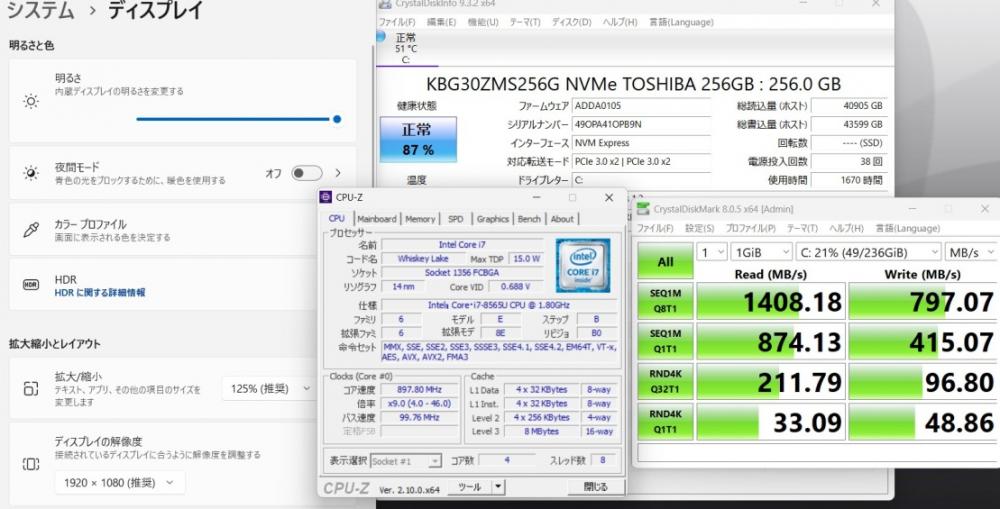Open プロファイル(P) menu in CrystalDiskMark
1000x509 pixels.
tap(750, 228)
